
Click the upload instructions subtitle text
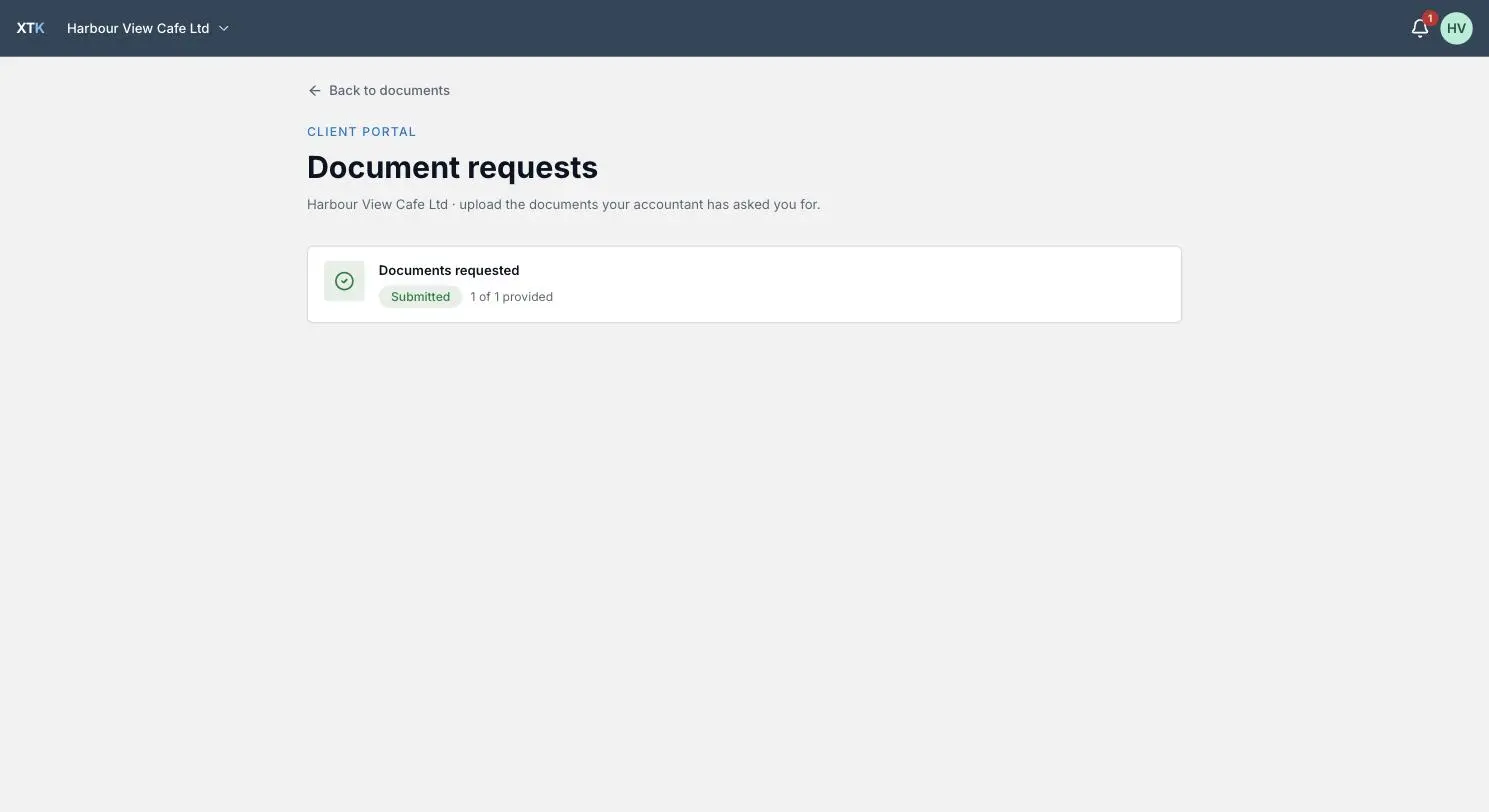tap(563, 204)
